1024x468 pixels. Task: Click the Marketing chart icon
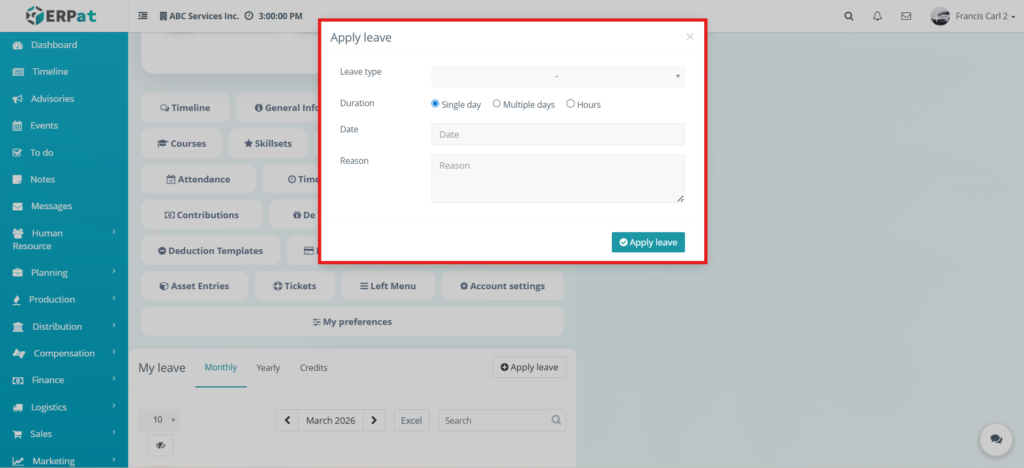(18, 461)
